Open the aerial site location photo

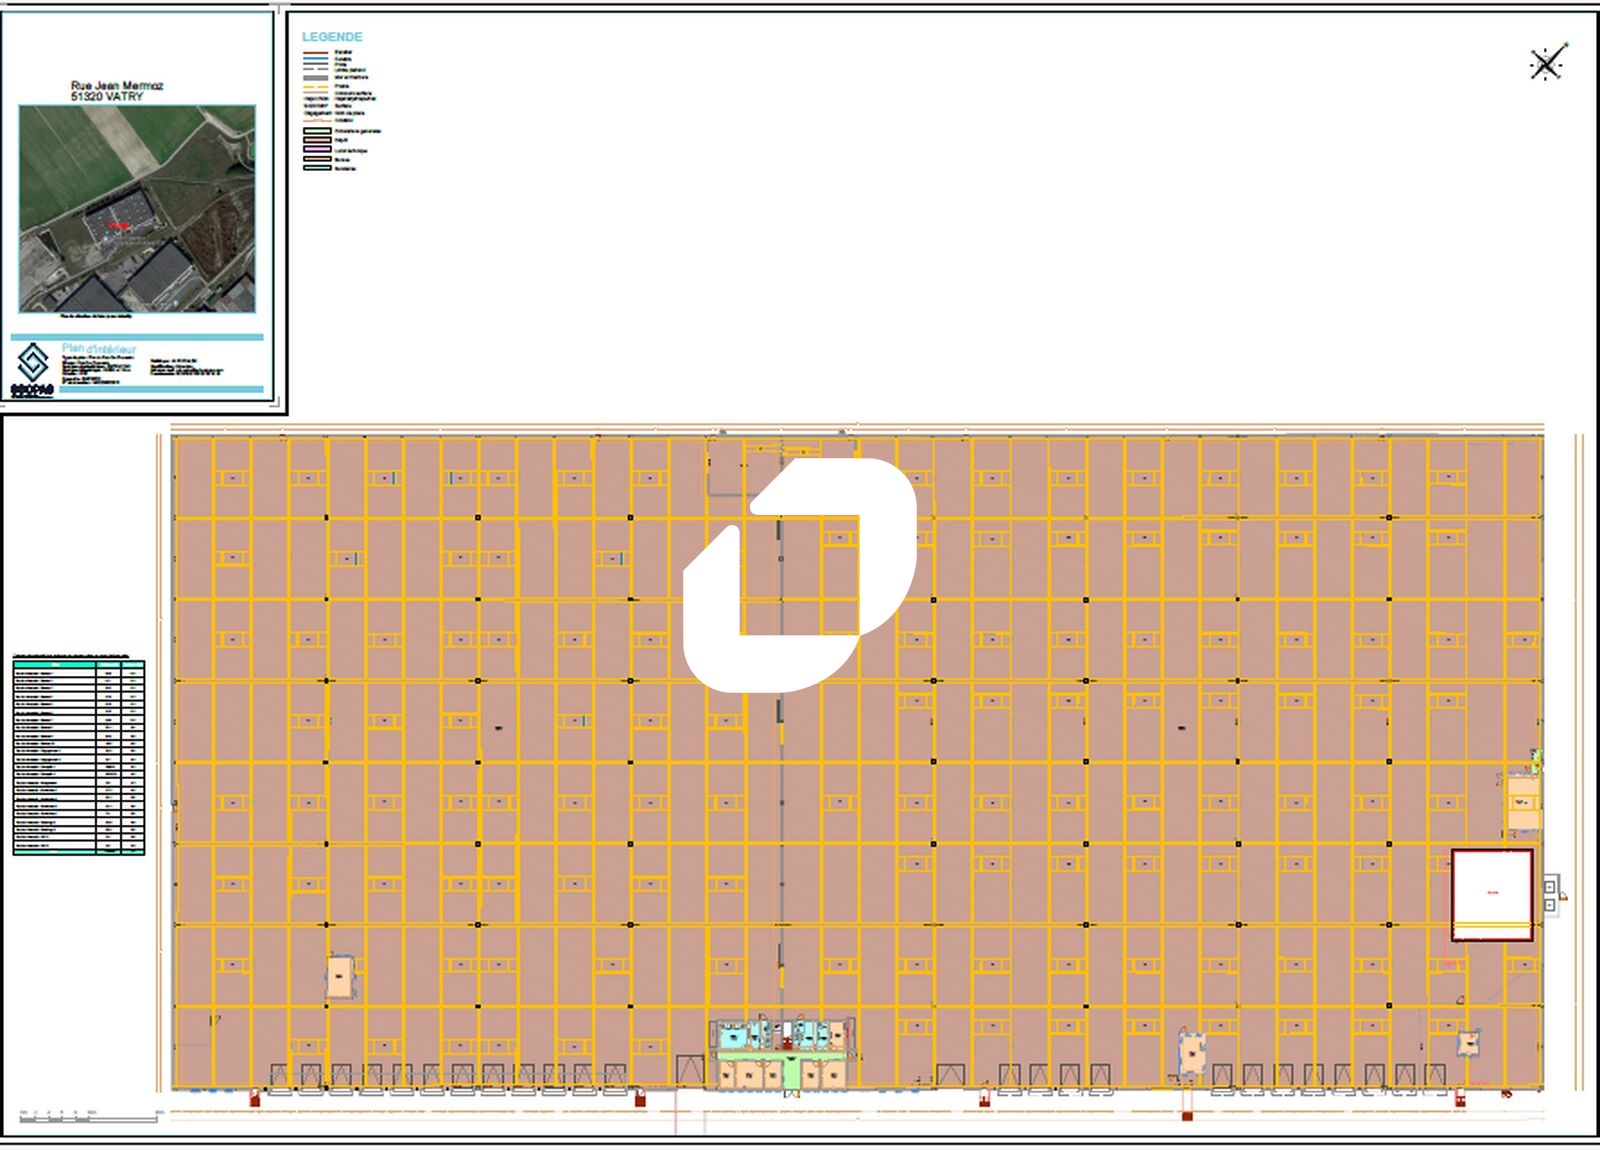pyautogui.click(x=137, y=209)
